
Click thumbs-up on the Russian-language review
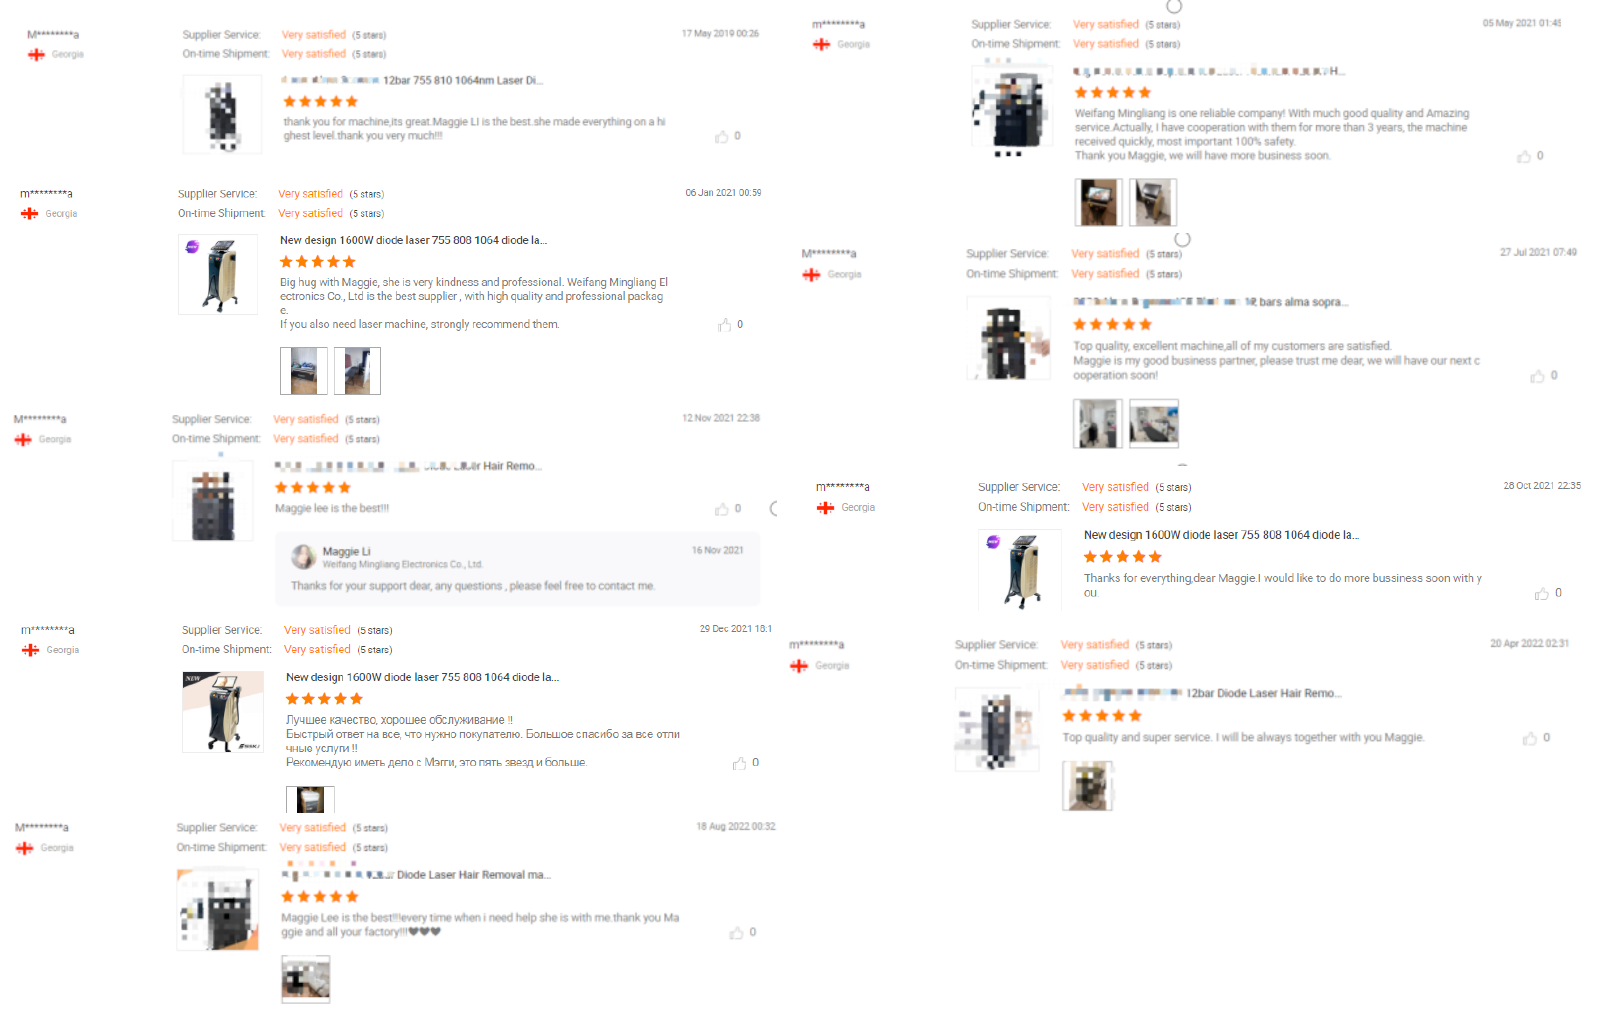tap(739, 763)
